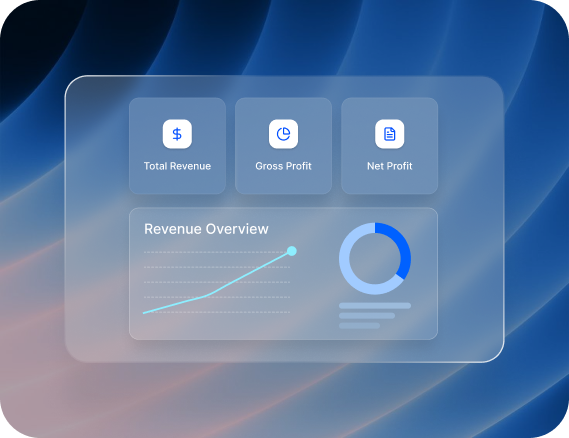Screen dimensions: 569x438
Task: Click the Revenue Overview heading
Action: coord(206,229)
